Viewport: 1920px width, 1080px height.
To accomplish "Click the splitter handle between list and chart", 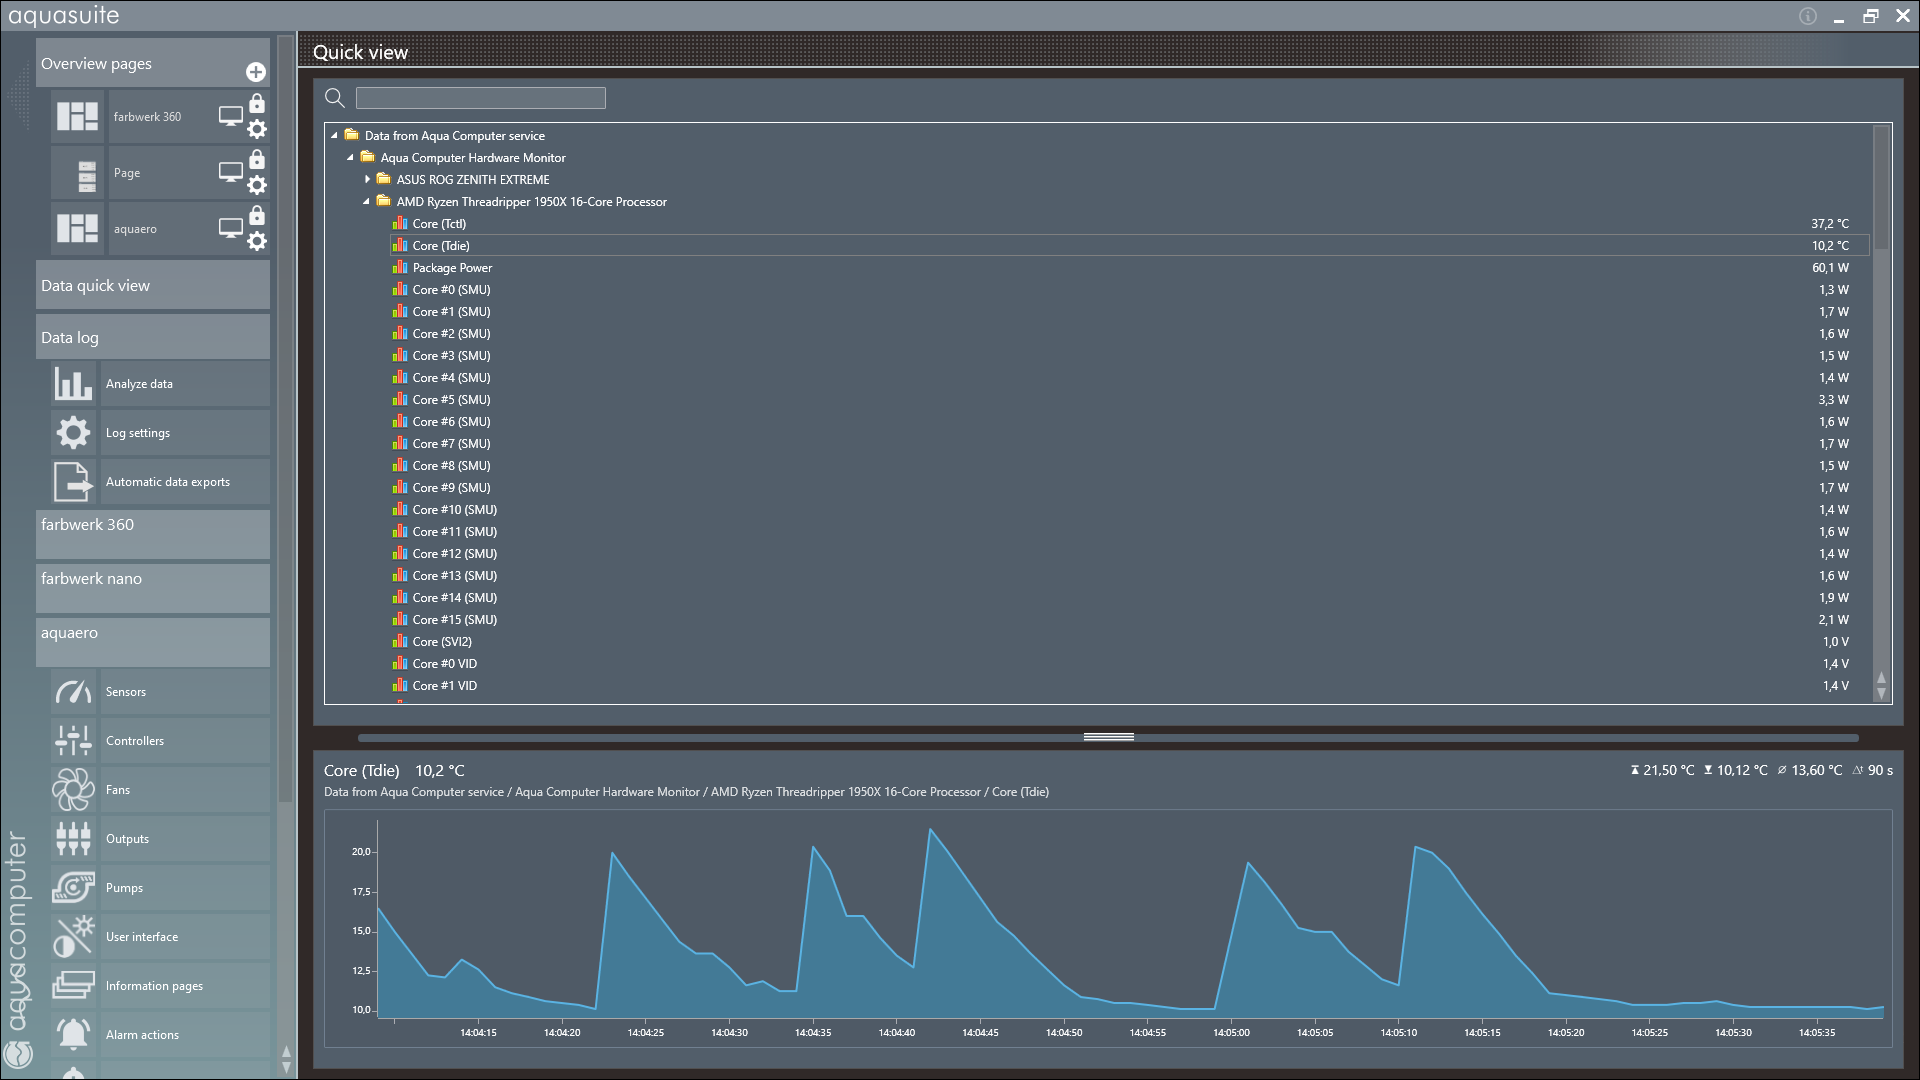I will (1108, 737).
